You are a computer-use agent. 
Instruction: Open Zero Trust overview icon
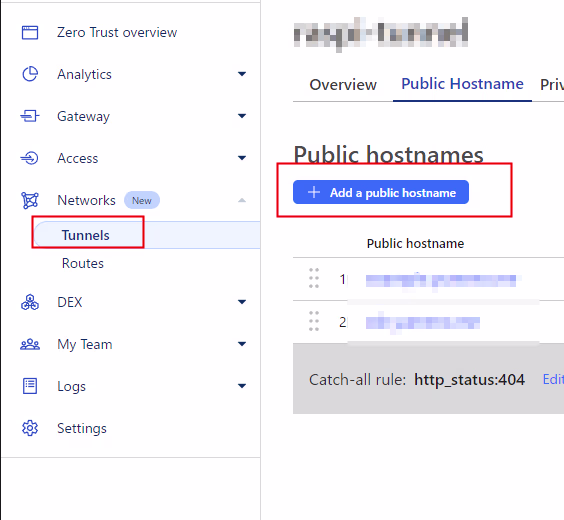[30, 32]
